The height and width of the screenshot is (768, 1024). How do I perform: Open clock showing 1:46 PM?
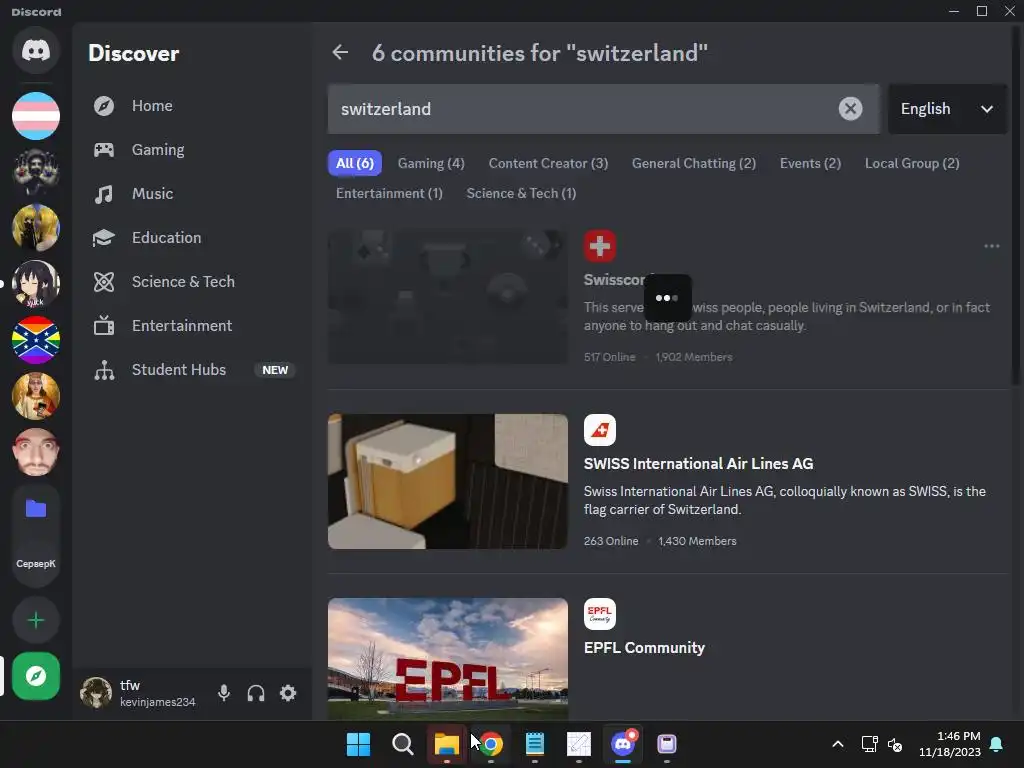(x=950, y=744)
